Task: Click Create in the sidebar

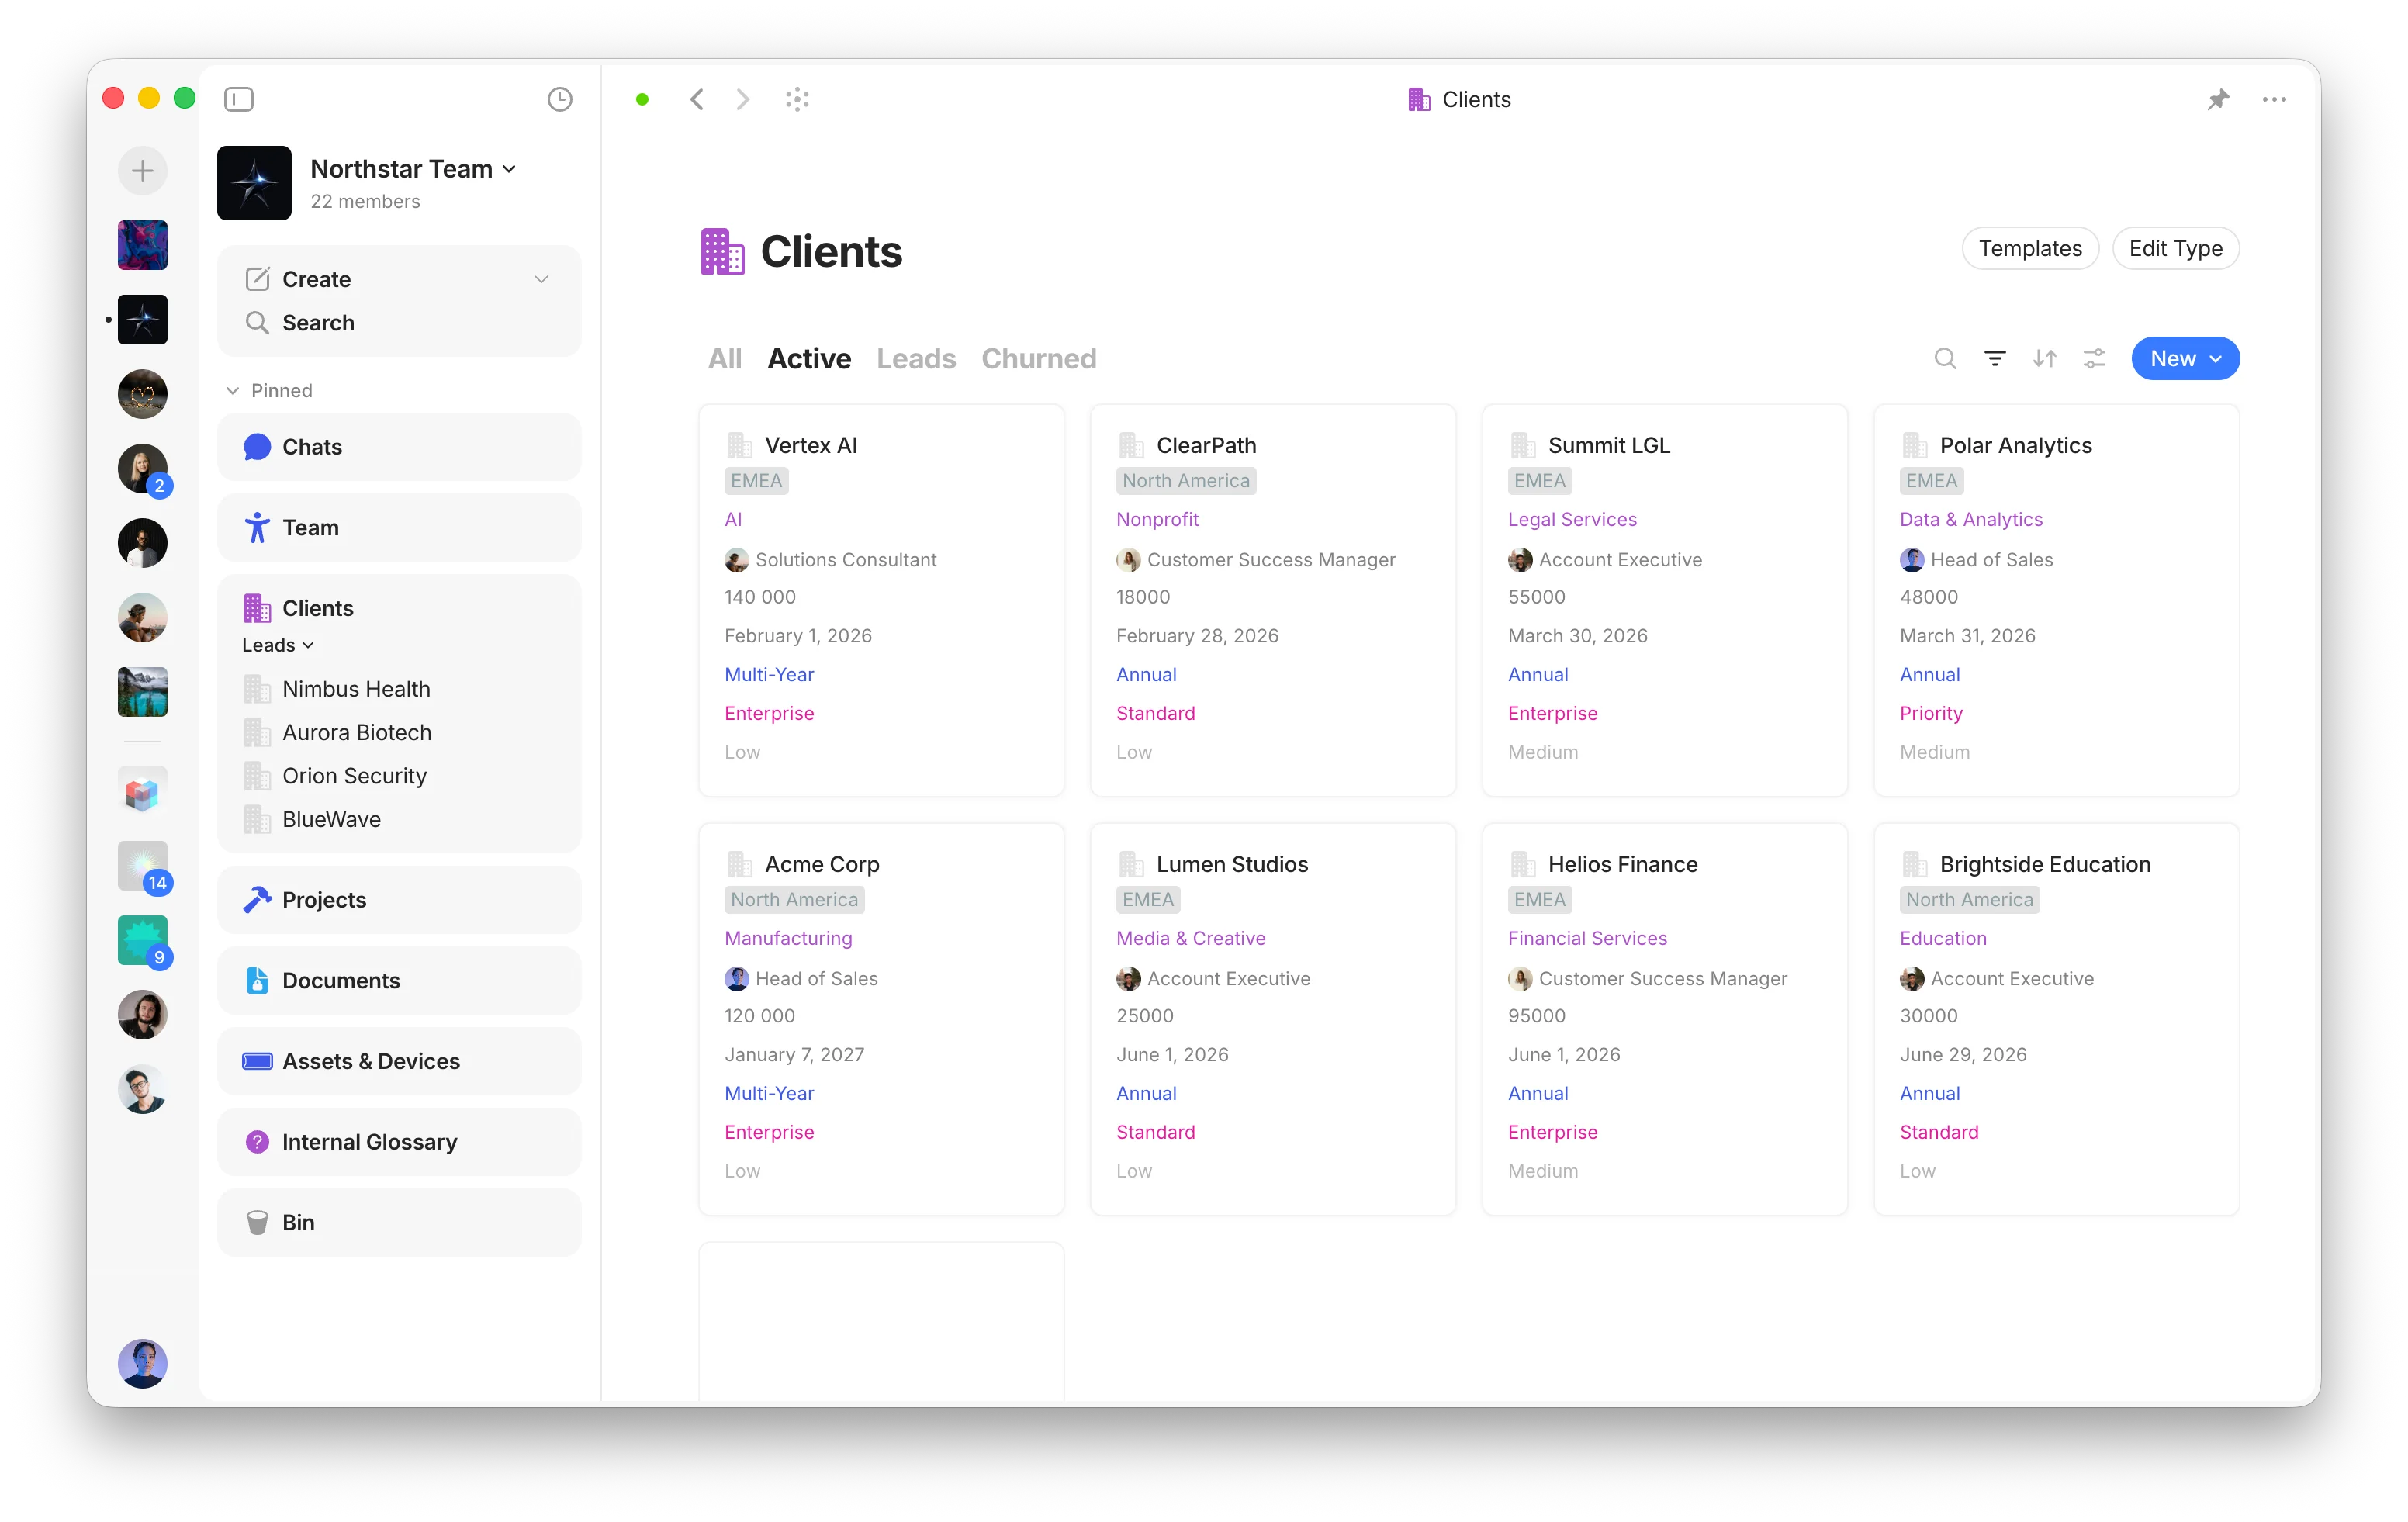Action: pyautogui.click(x=316, y=279)
